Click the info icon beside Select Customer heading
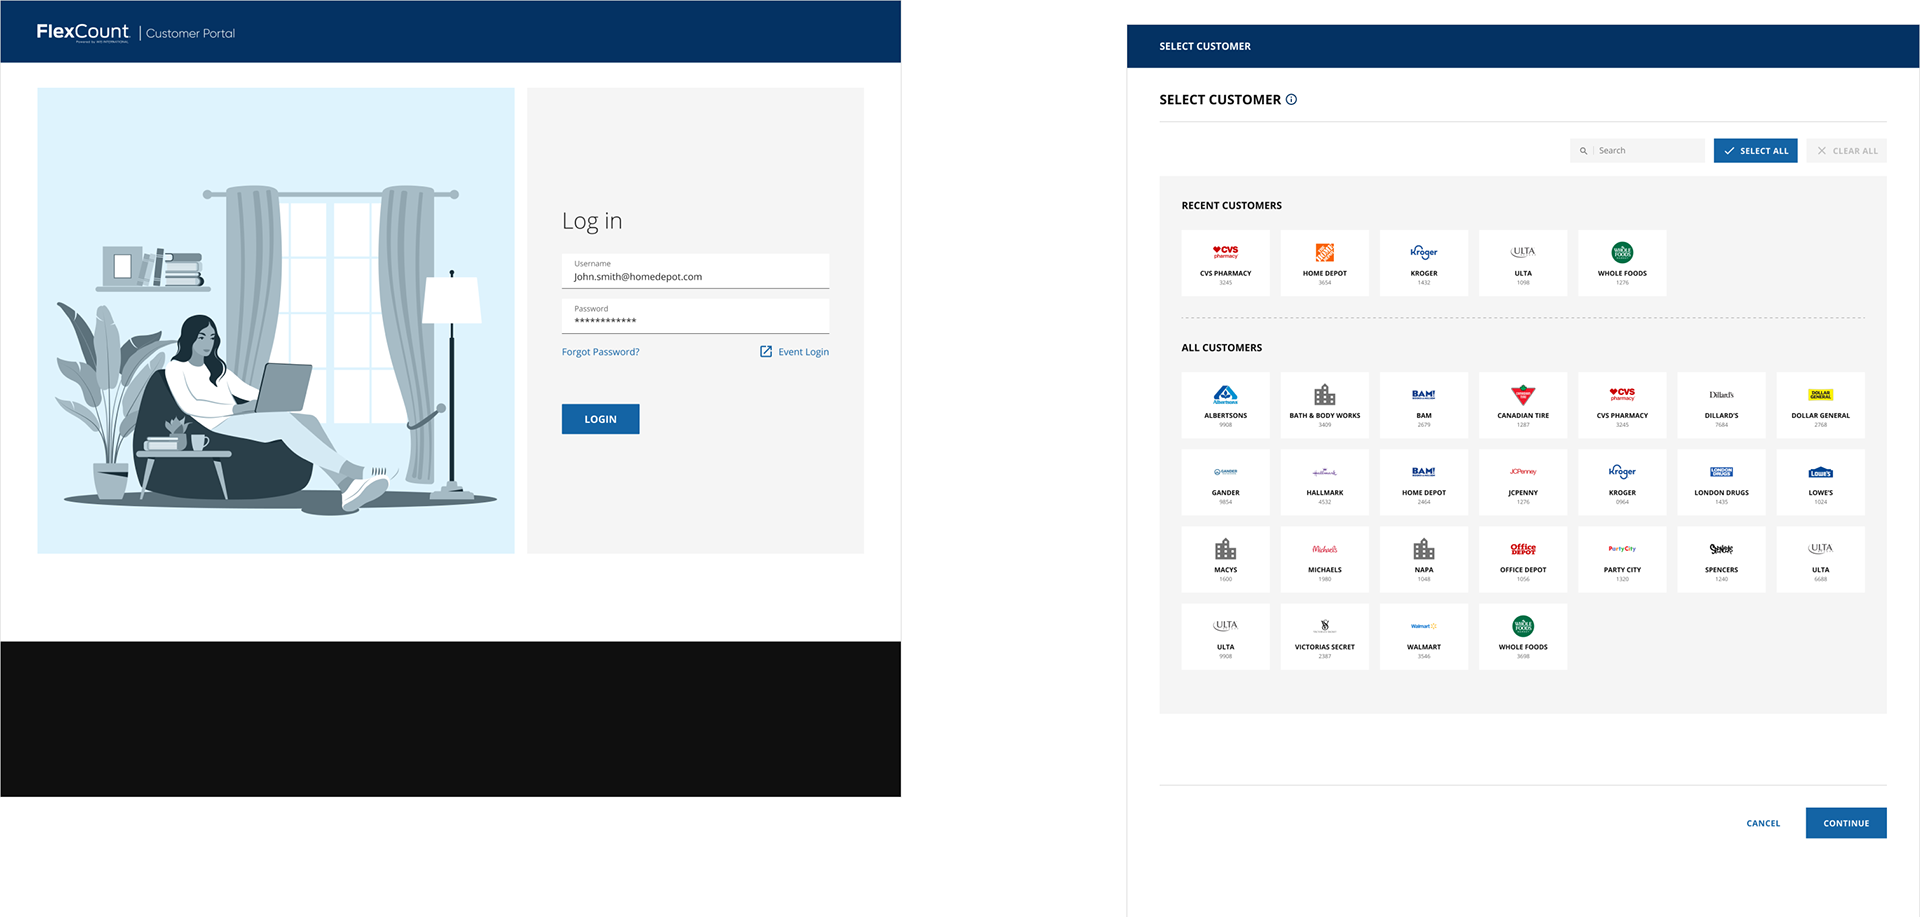1920x917 pixels. [x=1291, y=99]
